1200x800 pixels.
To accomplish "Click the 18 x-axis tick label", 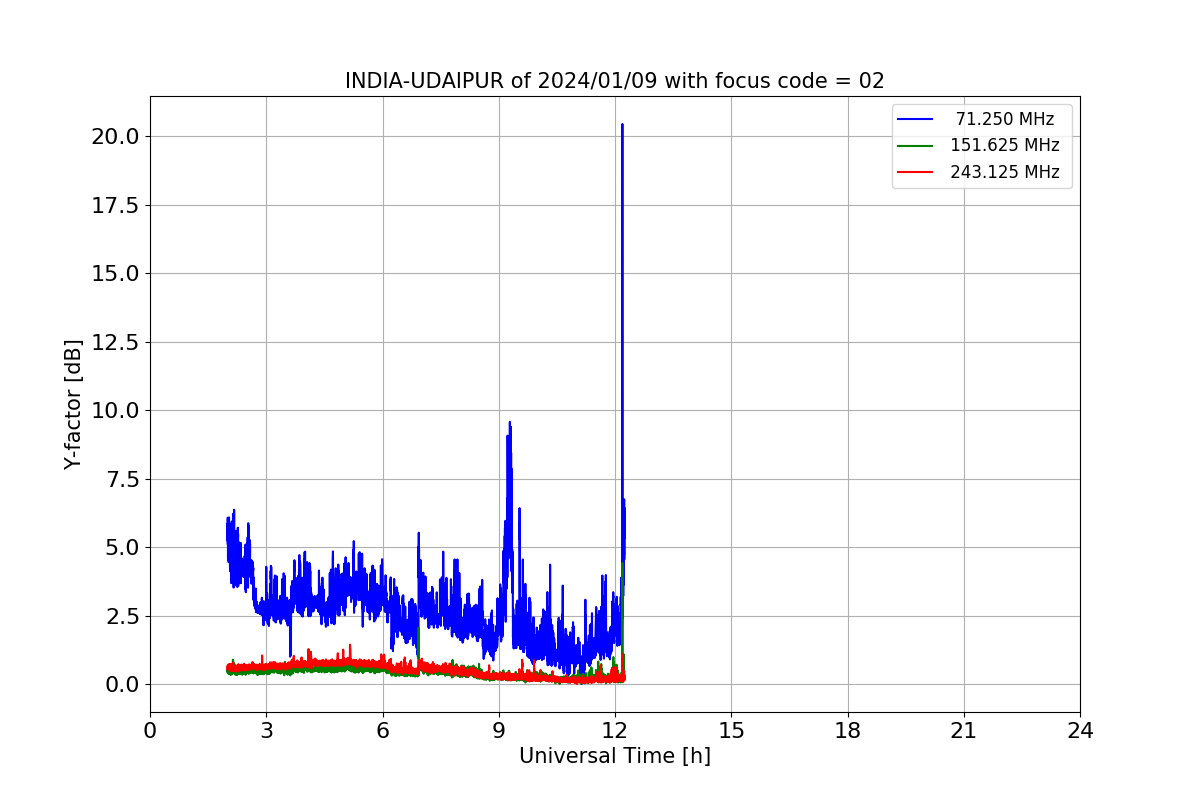I will coord(848,731).
